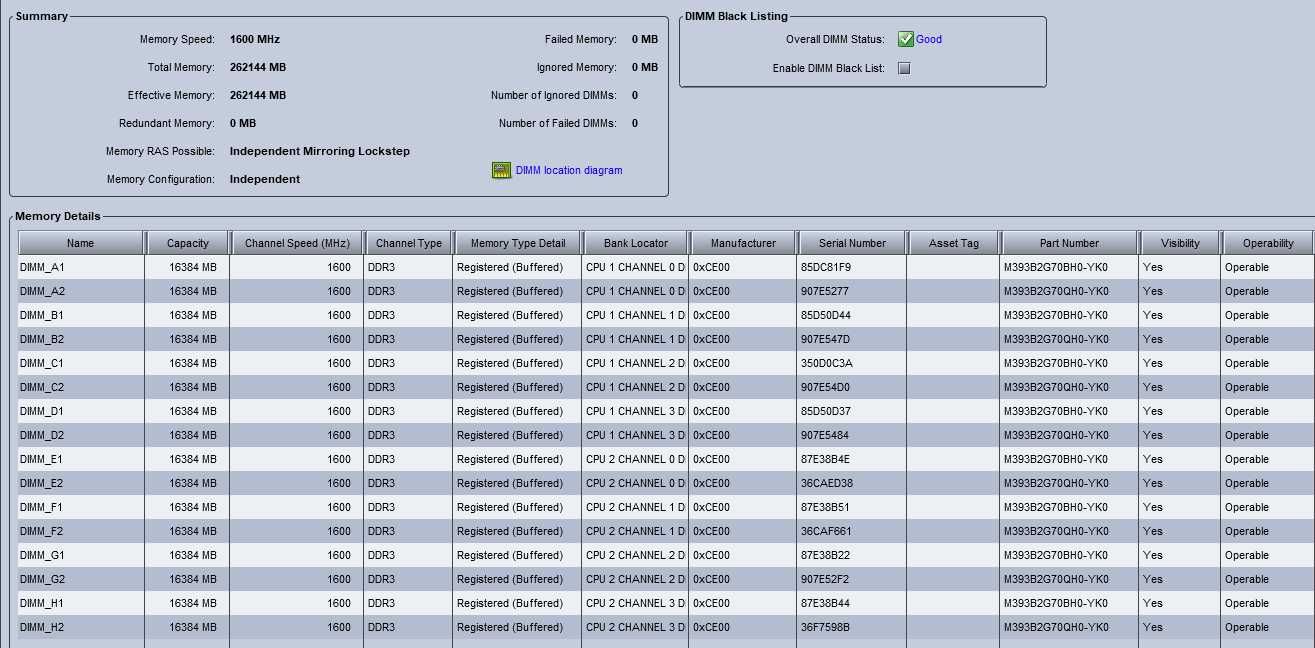Select the DIMM_G2 row name
Viewport: 1315px width, 648px height.
click(42, 579)
